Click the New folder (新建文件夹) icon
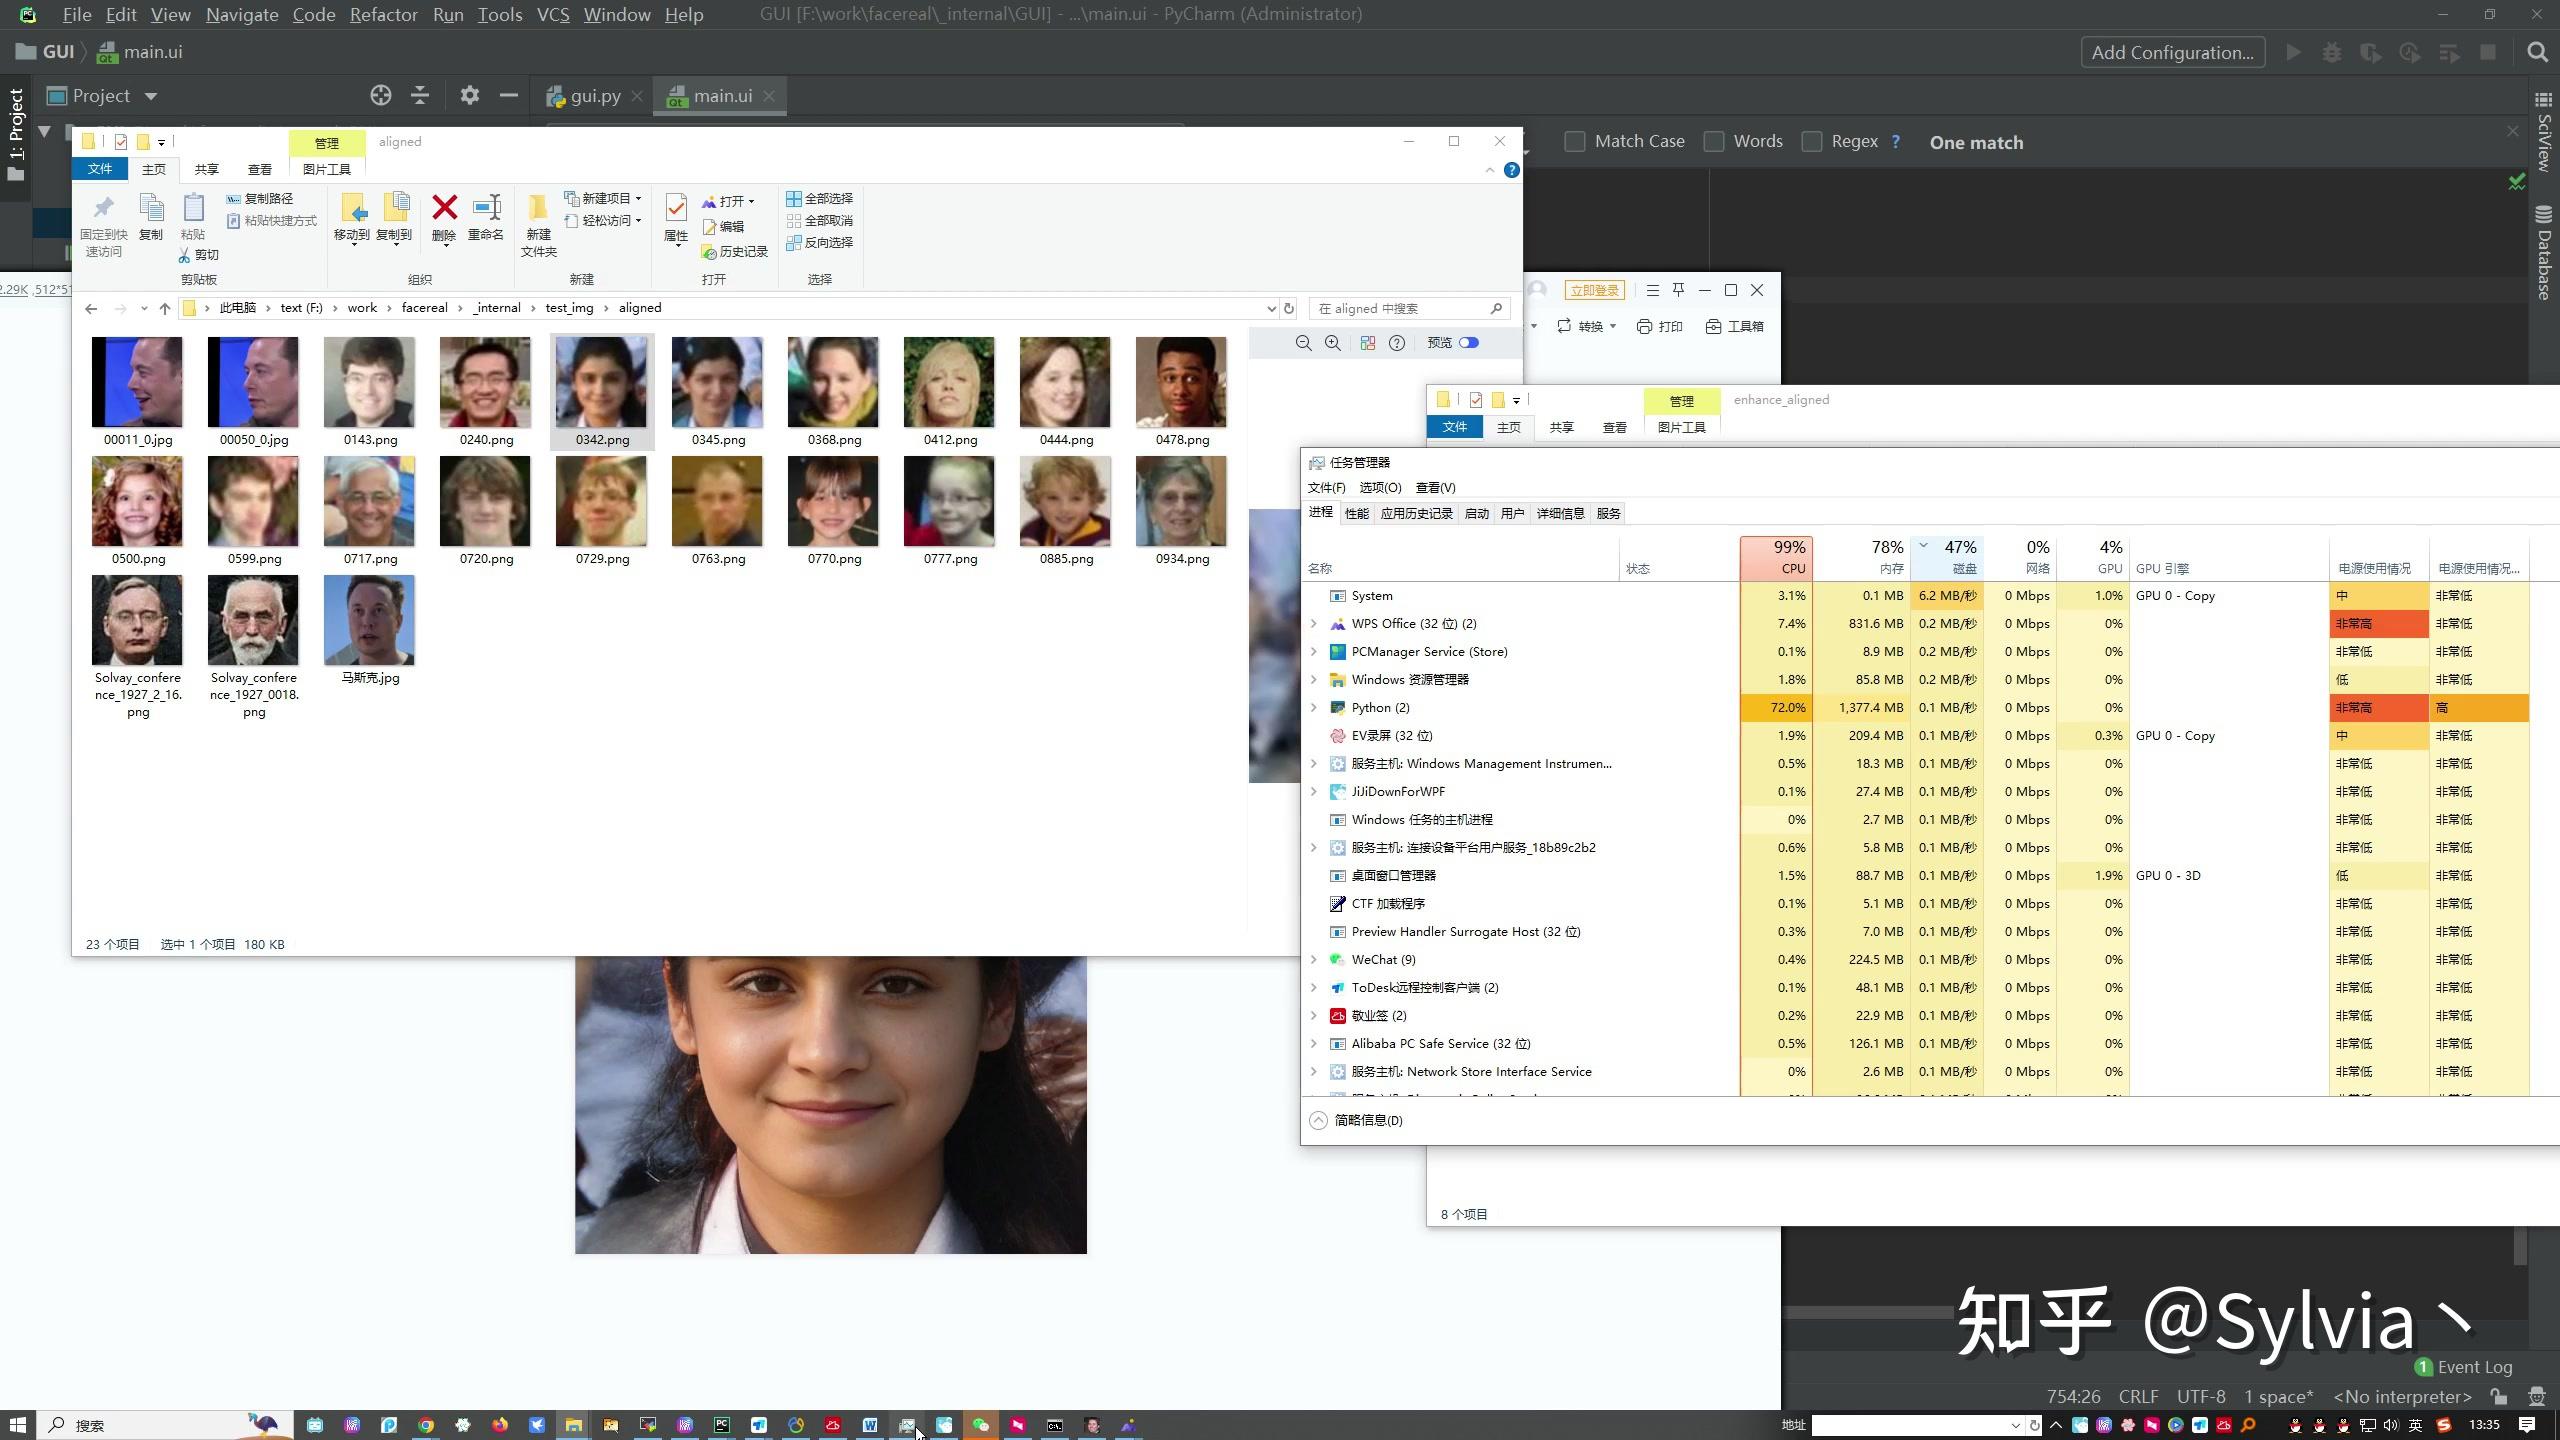Screen dimensions: 2560x1440 pos(538,208)
